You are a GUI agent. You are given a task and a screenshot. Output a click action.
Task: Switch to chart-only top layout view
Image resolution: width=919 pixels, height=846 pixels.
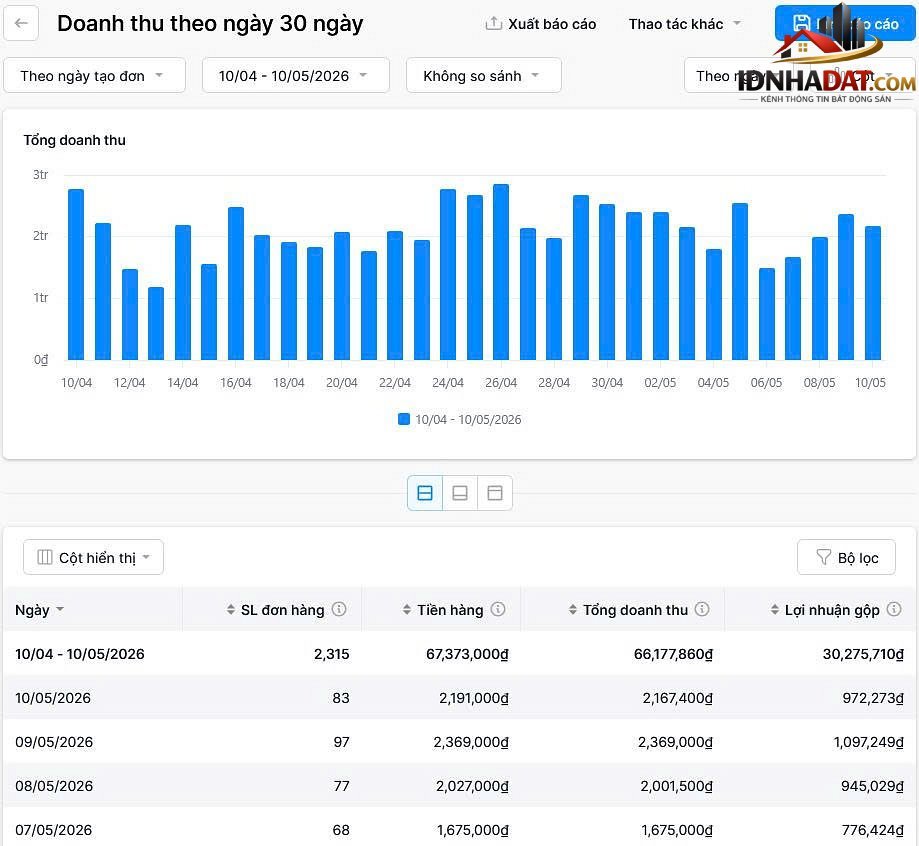pos(495,493)
